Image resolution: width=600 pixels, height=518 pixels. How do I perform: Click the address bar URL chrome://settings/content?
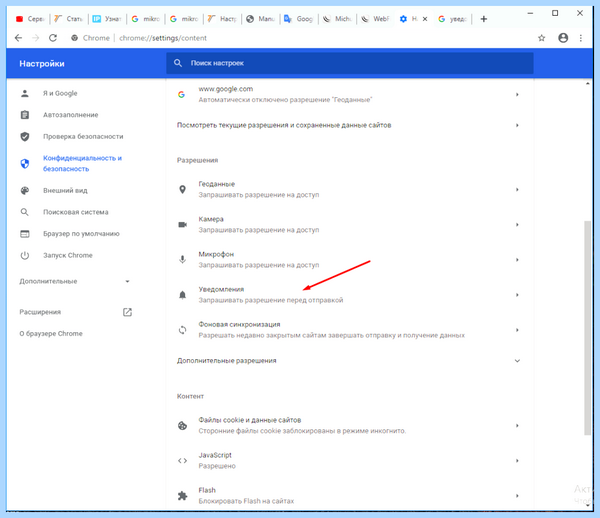pos(163,38)
